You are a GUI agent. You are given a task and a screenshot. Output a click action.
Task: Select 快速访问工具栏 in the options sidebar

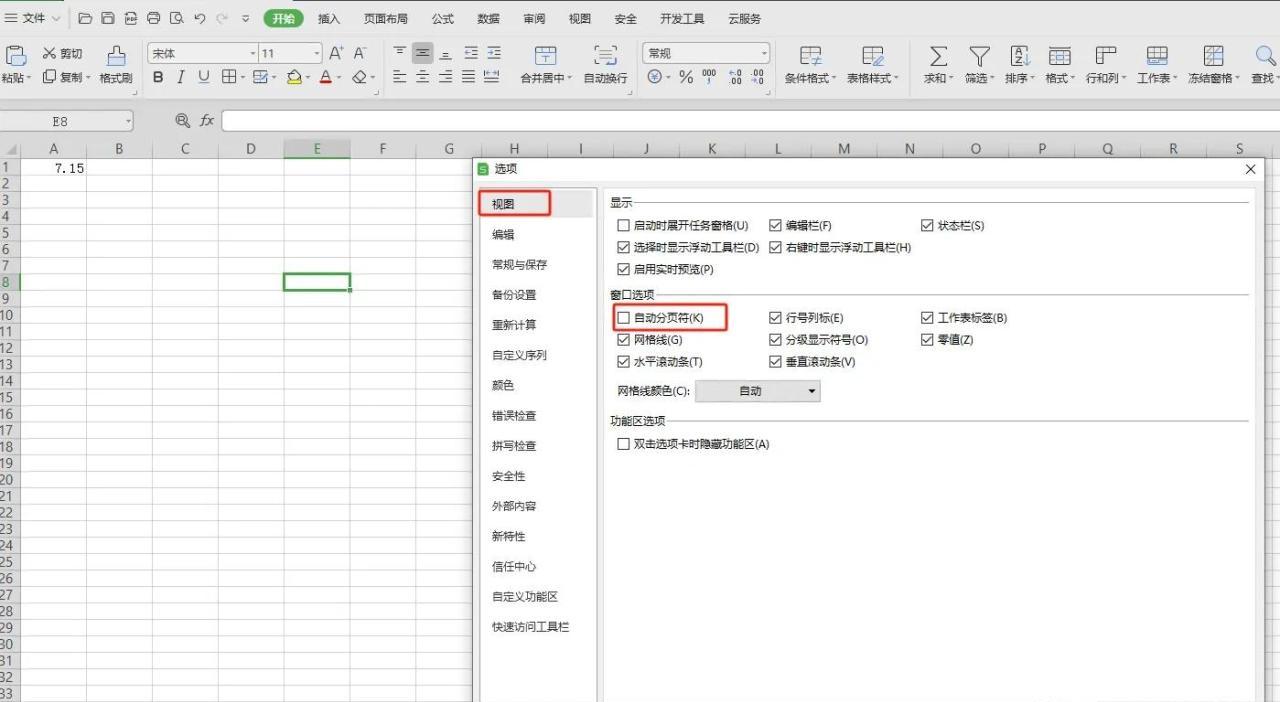tap(530, 626)
